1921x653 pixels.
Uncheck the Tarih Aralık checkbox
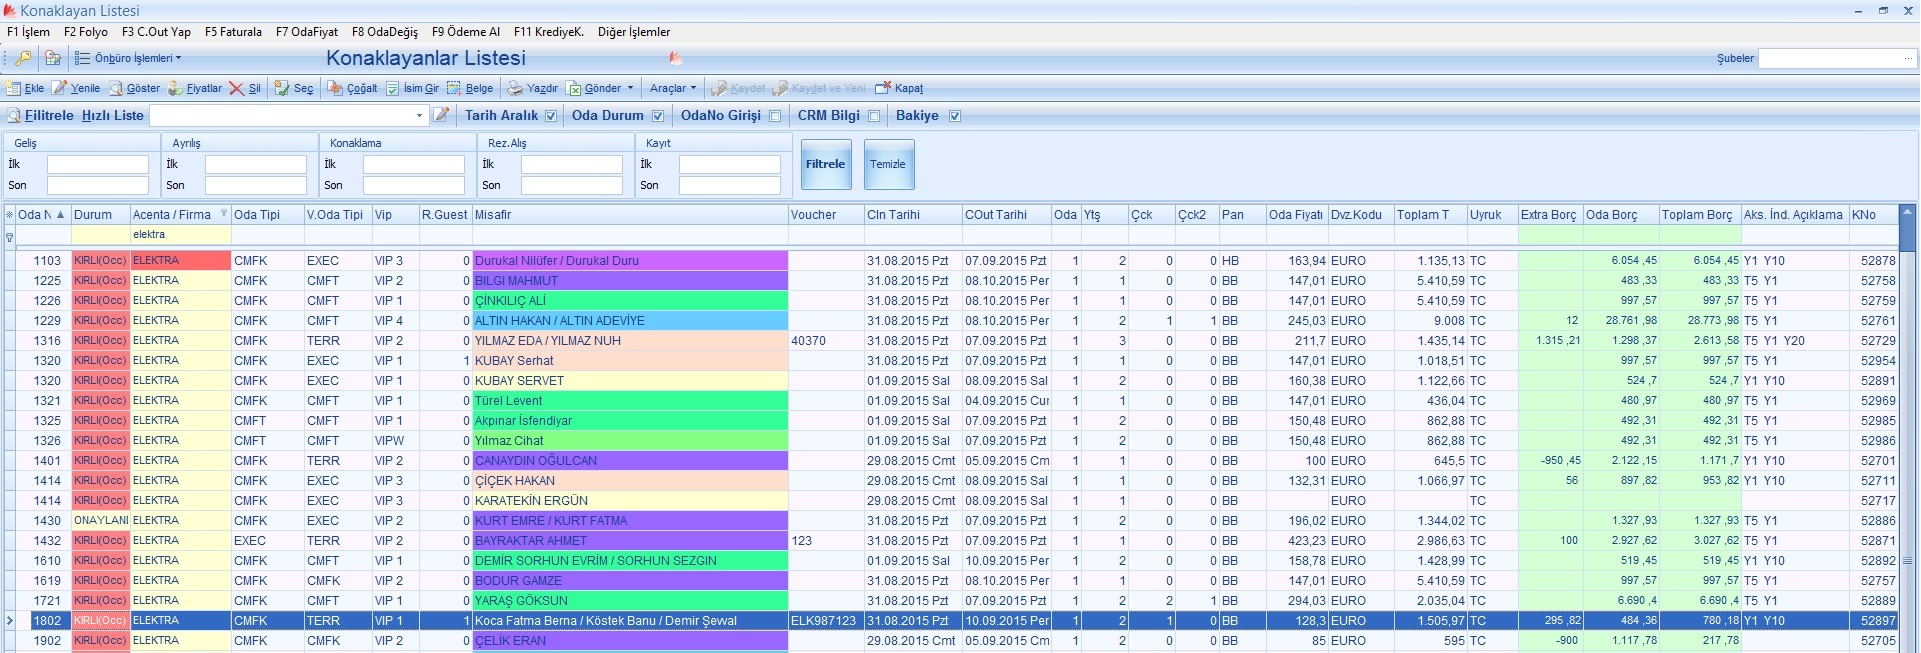pyautogui.click(x=551, y=116)
